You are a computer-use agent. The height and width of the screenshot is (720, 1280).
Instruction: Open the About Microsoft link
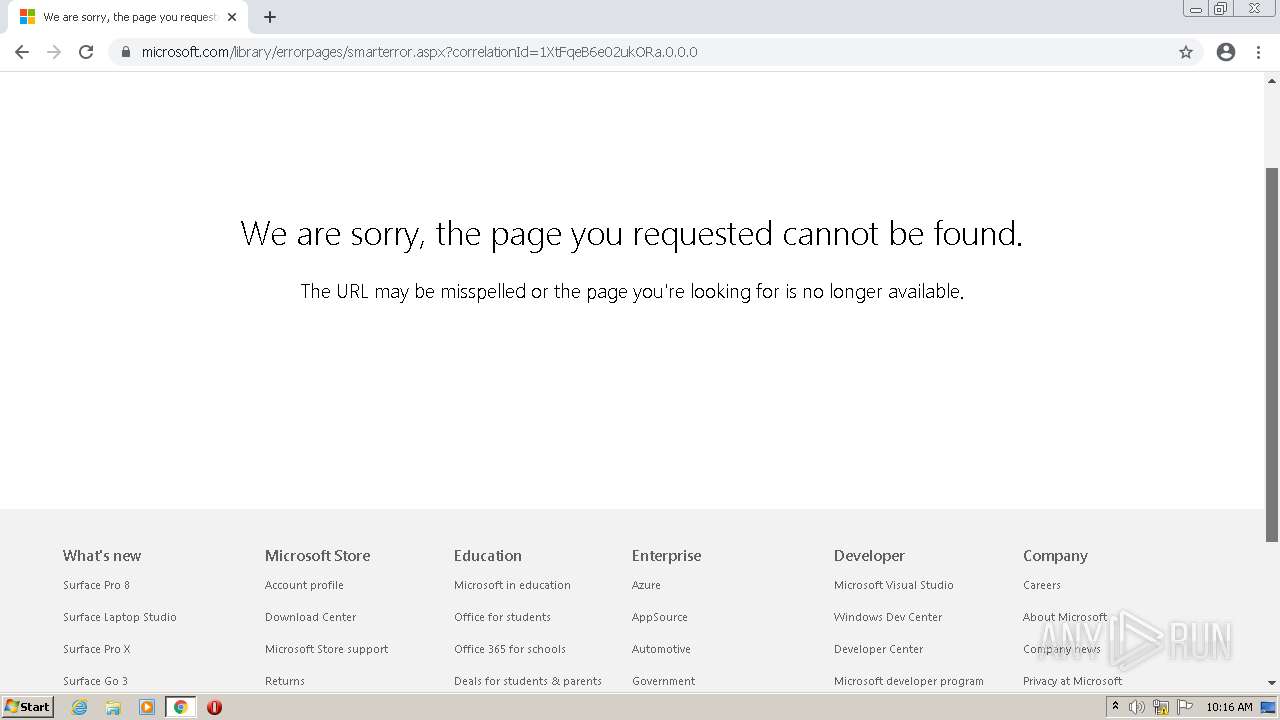(1065, 617)
